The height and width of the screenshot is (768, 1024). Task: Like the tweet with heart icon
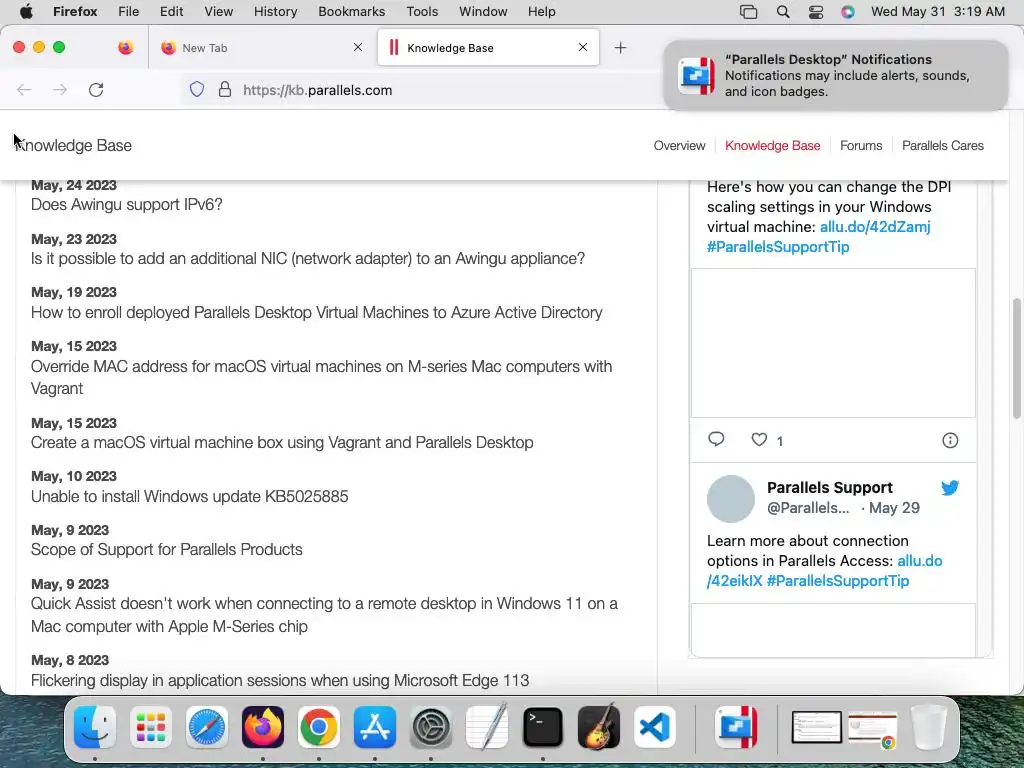coord(759,440)
